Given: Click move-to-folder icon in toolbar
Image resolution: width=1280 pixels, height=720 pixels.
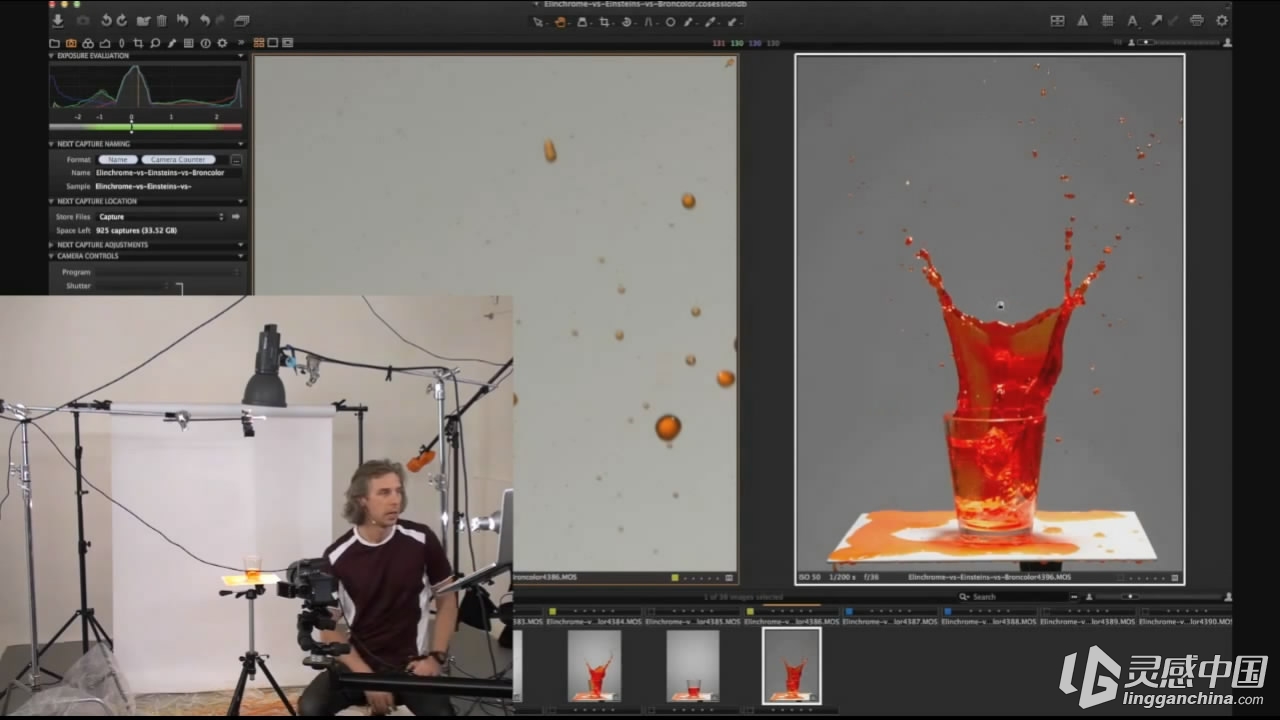Looking at the screenshot, I should click(143, 20).
